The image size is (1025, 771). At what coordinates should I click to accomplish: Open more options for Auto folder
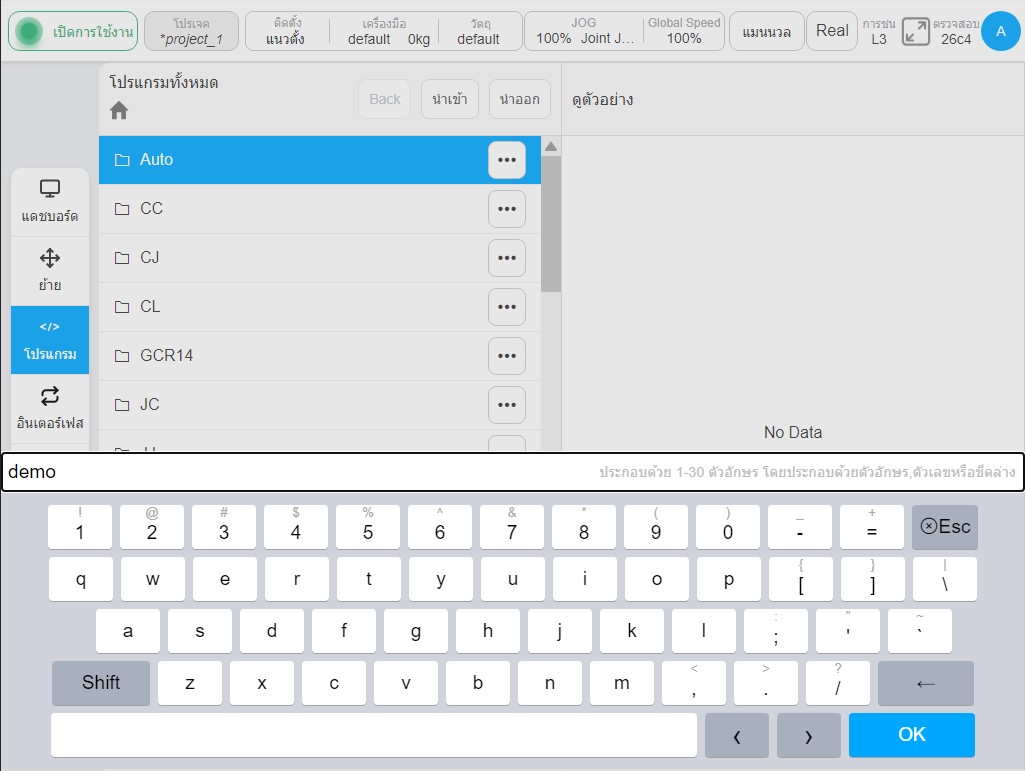[507, 160]
